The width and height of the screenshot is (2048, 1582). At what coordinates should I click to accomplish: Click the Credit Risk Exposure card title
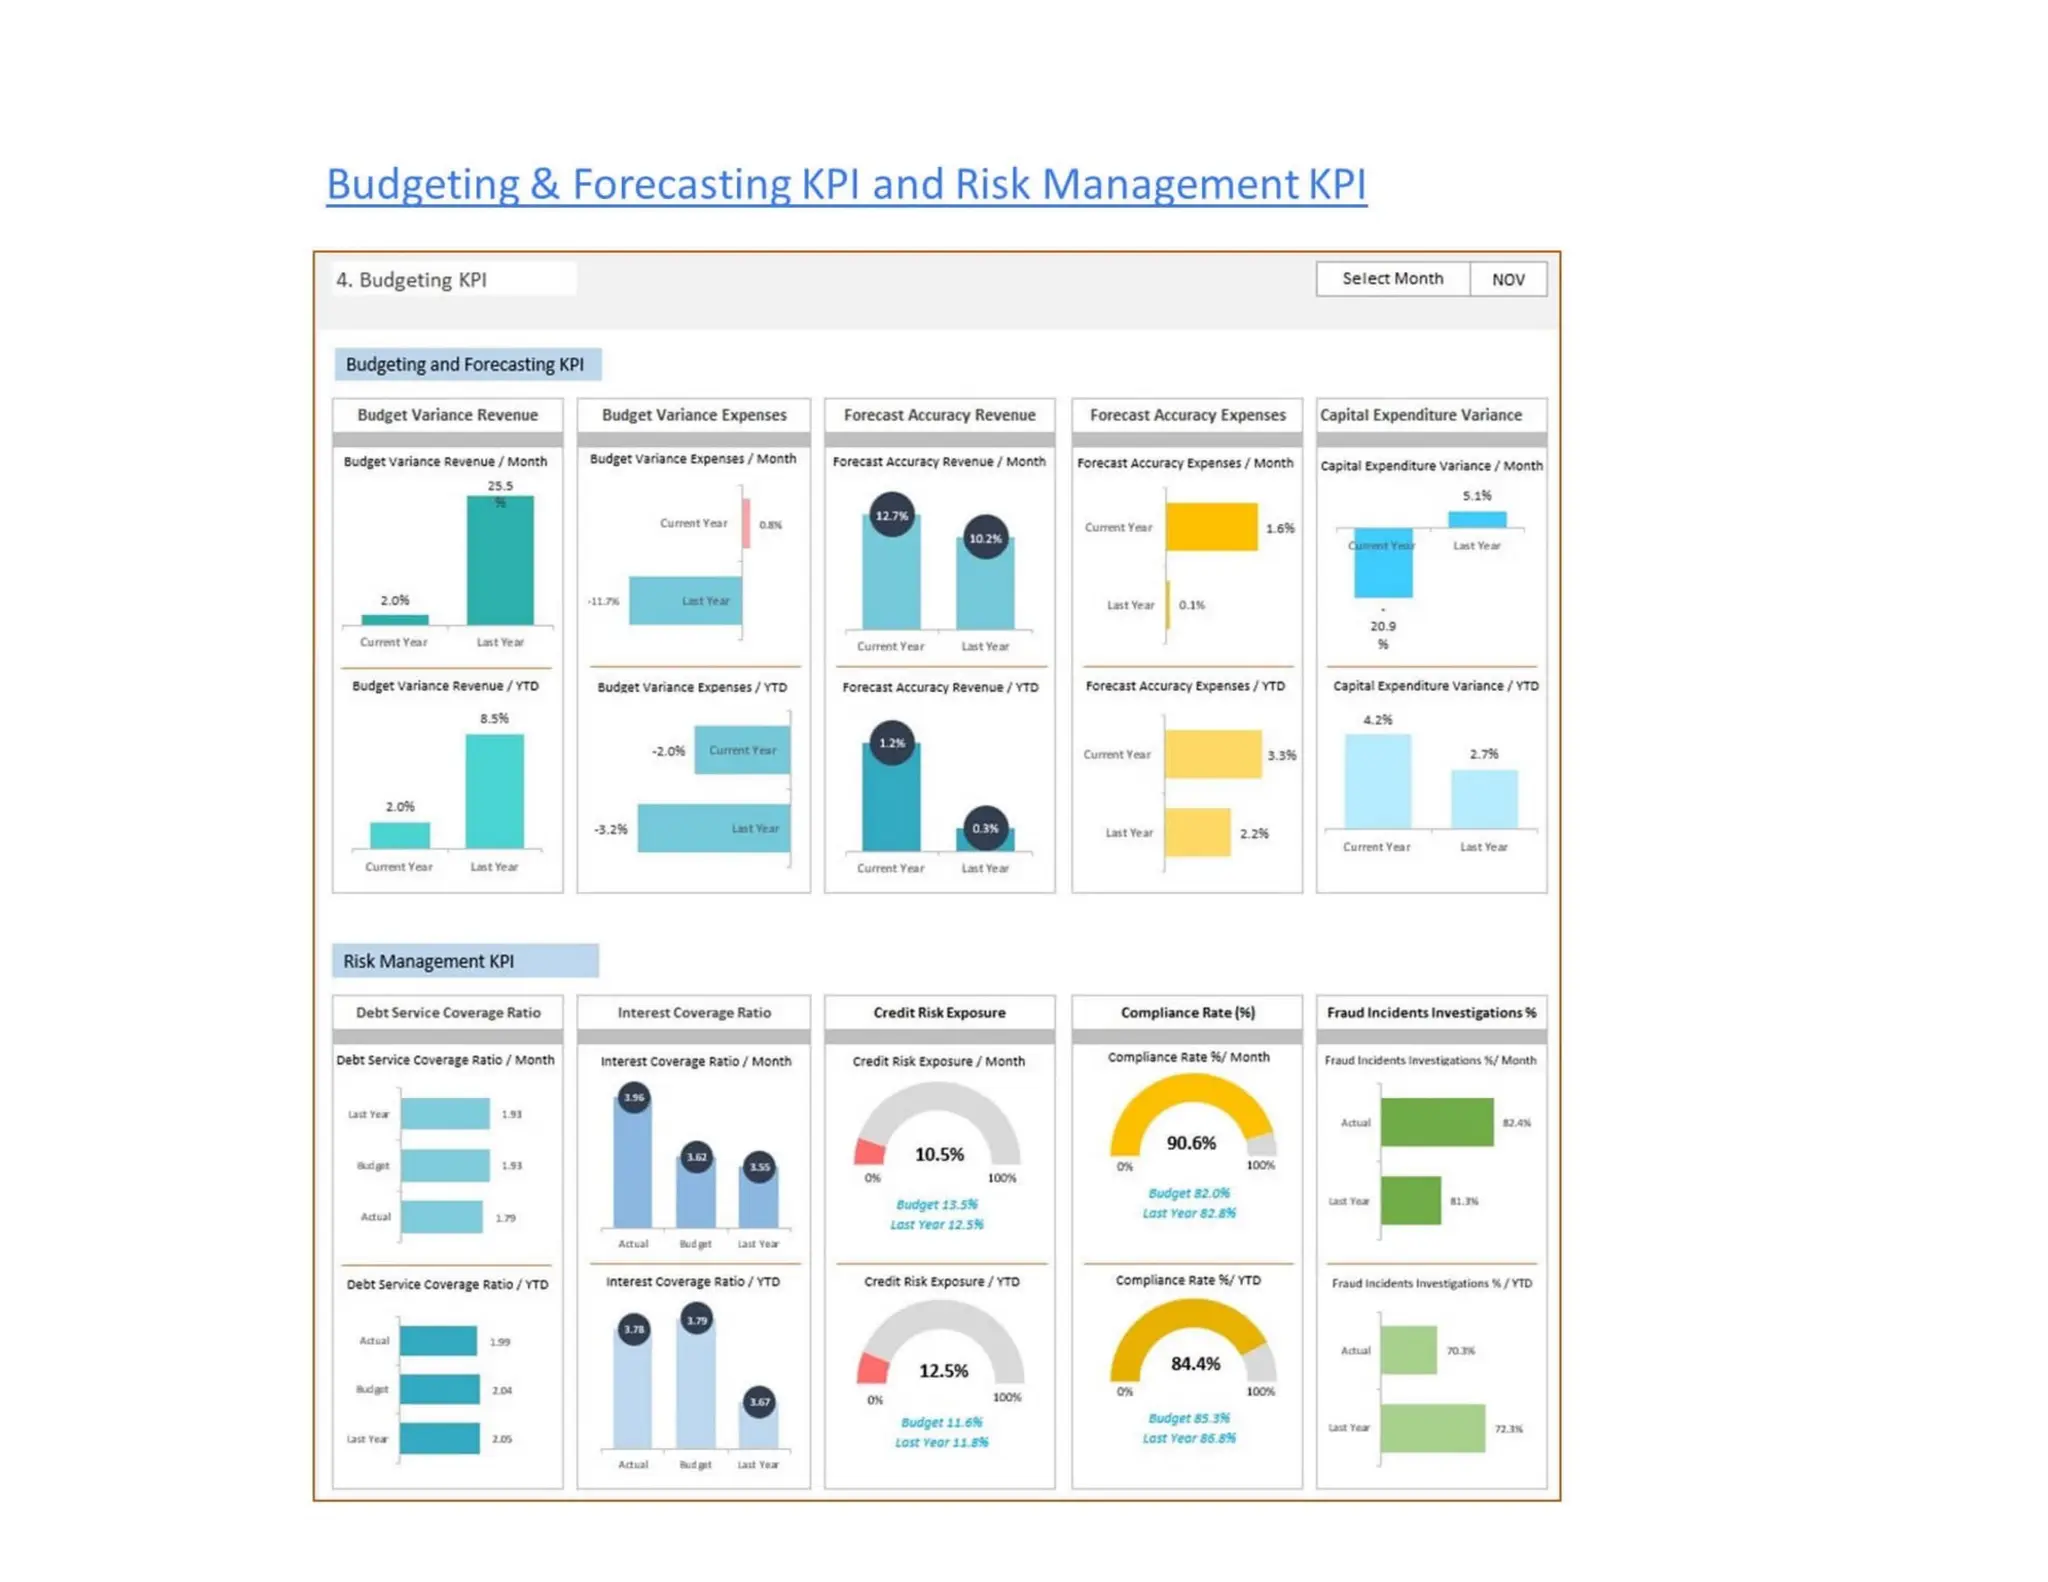(x=940, y=1013)
